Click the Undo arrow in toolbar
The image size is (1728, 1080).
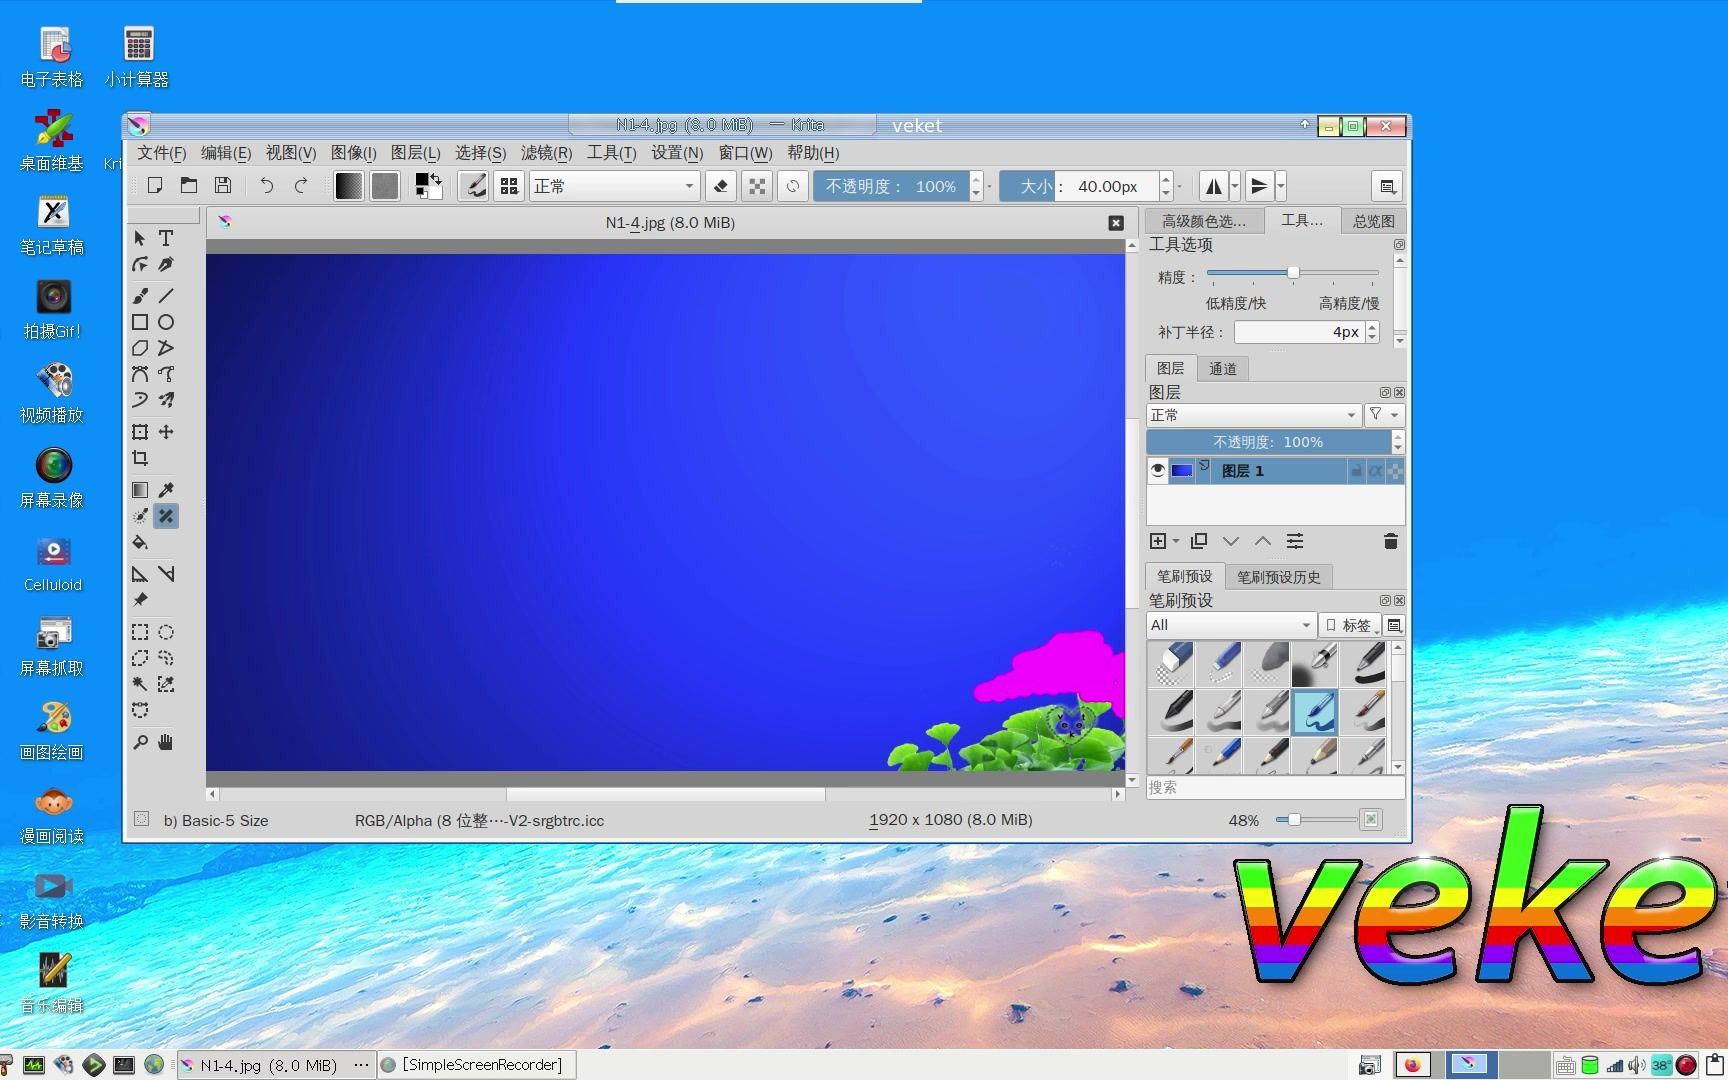point(266,186)
